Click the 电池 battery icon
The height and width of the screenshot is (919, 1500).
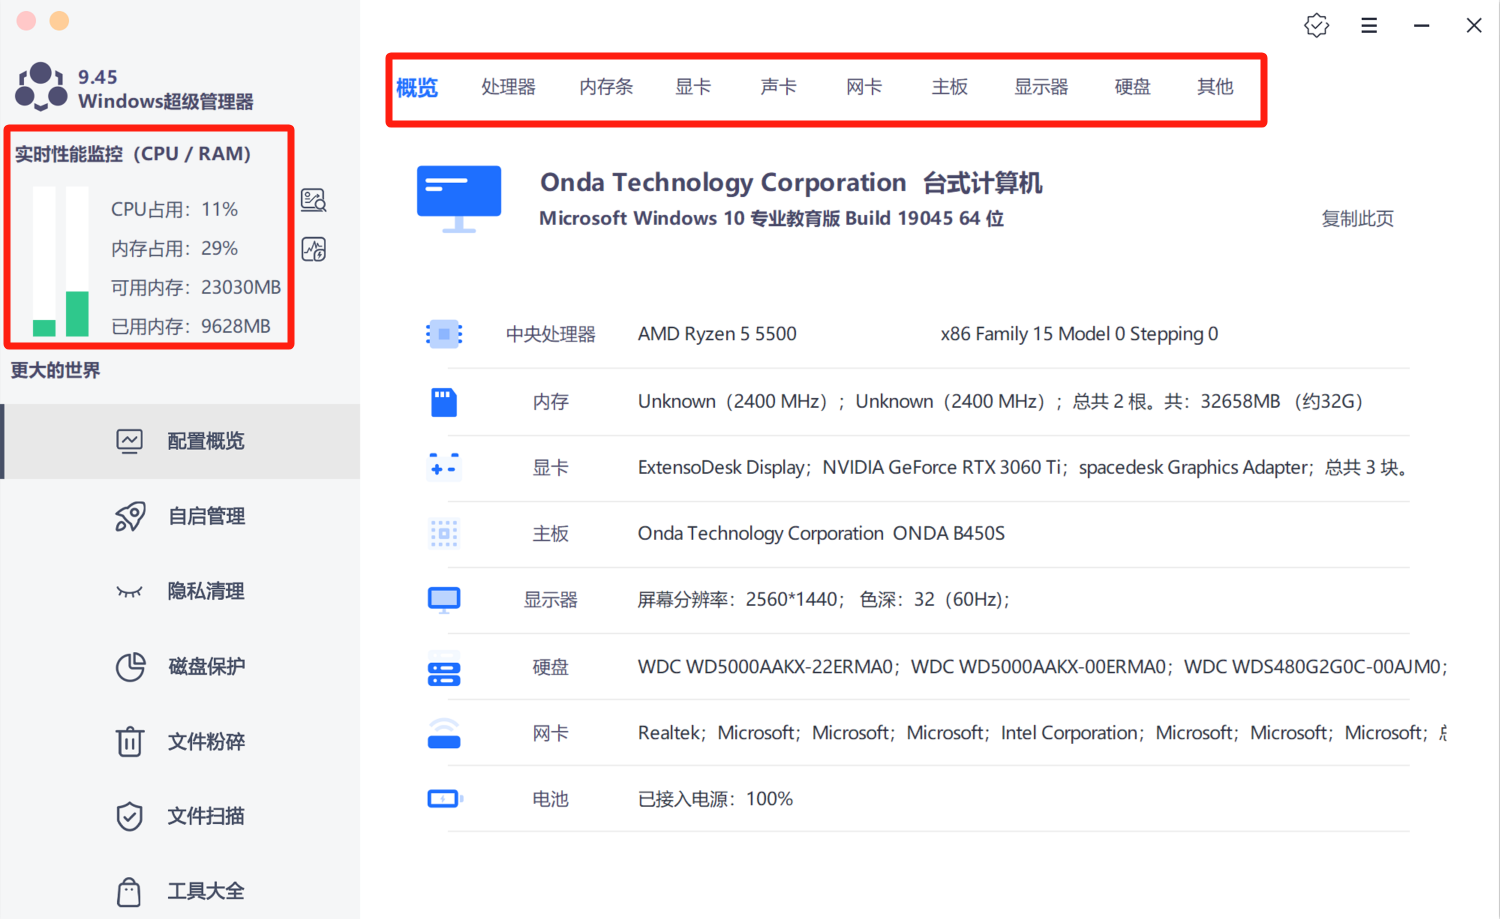click(445, 799)
